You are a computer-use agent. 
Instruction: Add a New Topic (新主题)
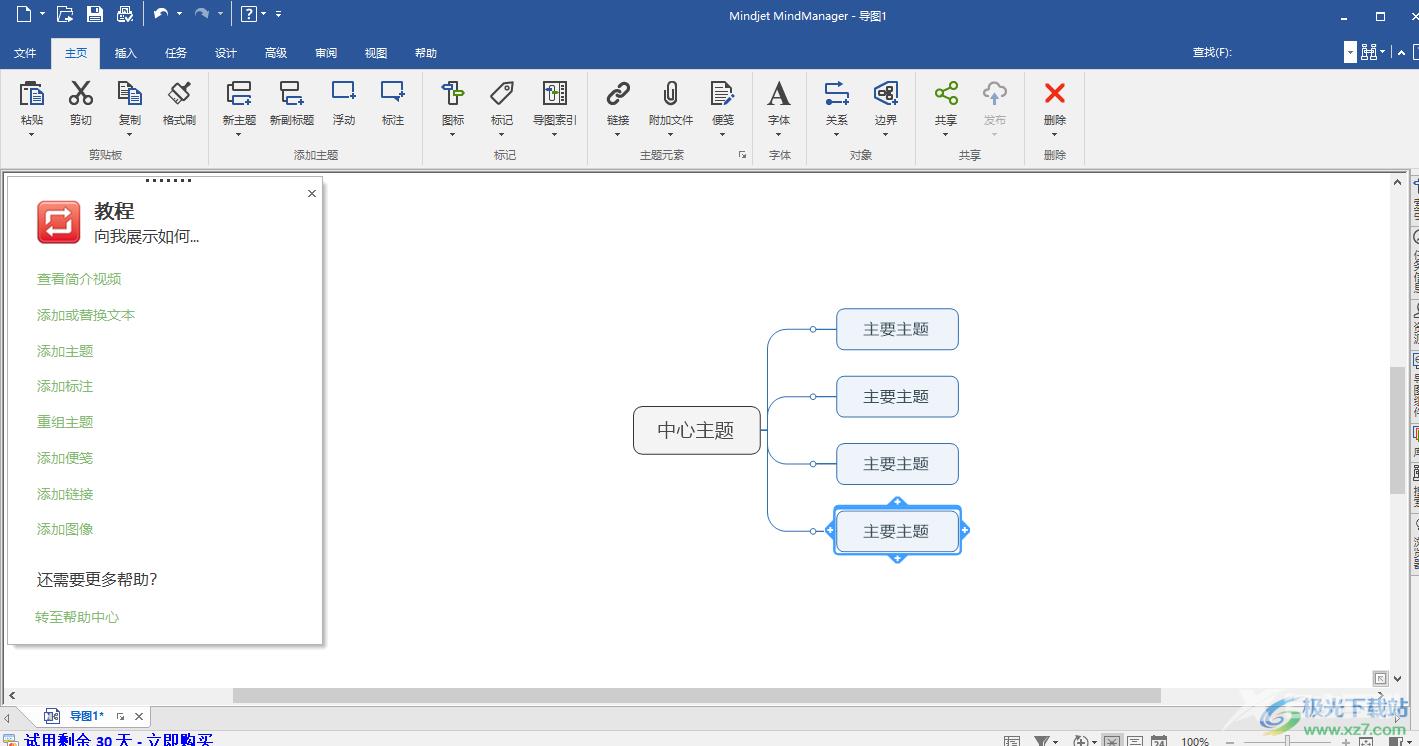(x=239, y=94)
